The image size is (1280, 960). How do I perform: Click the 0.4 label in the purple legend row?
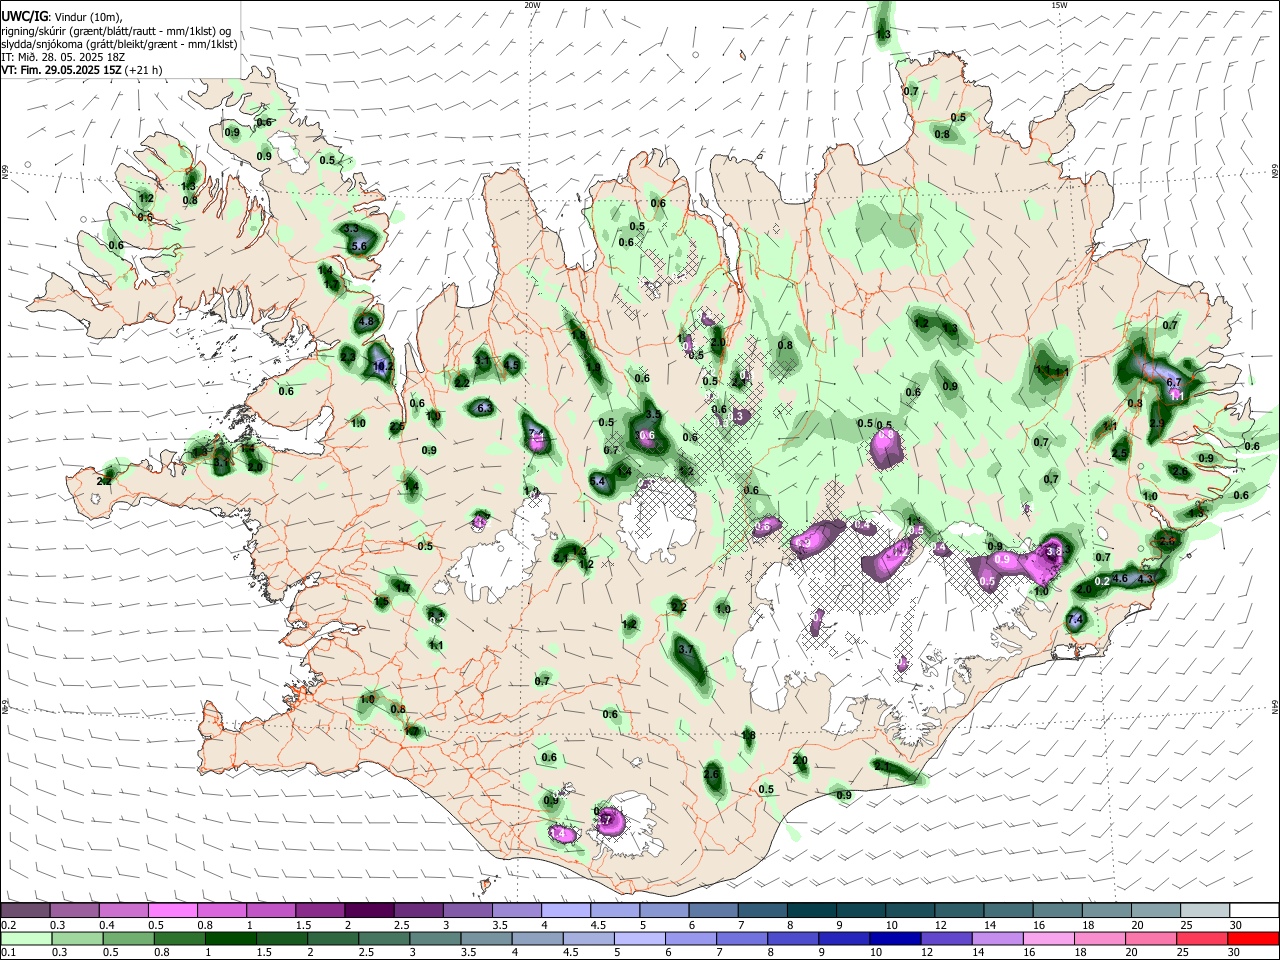tap(107, 925)
